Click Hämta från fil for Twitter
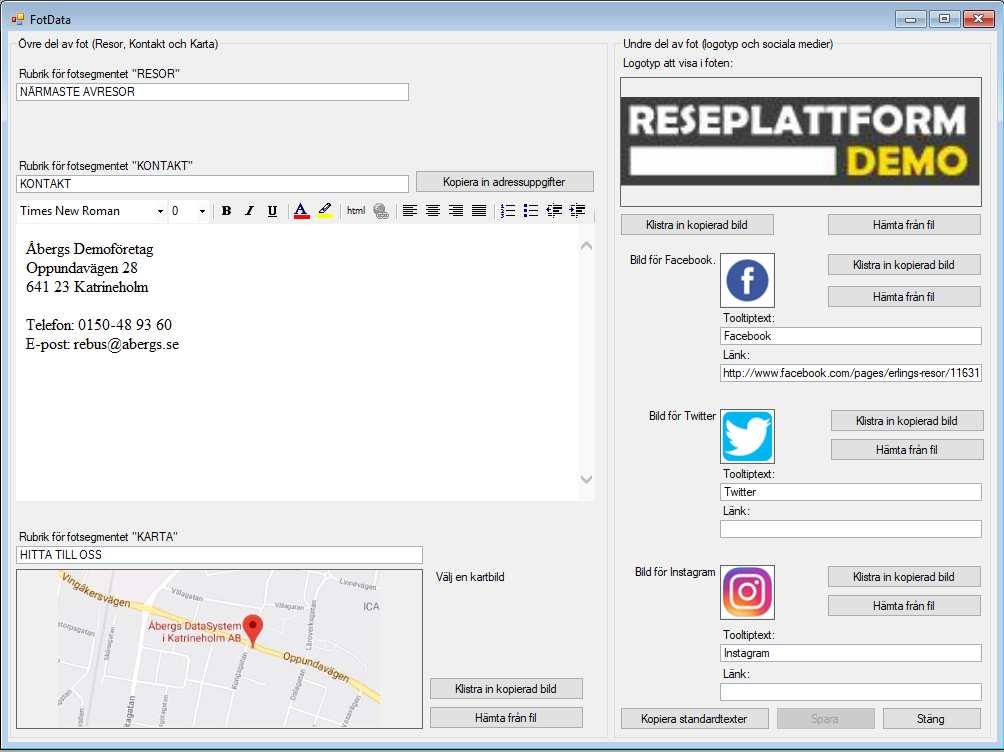Image resolution: width=1004 pixels, height=752 pixels. point(907,450)
